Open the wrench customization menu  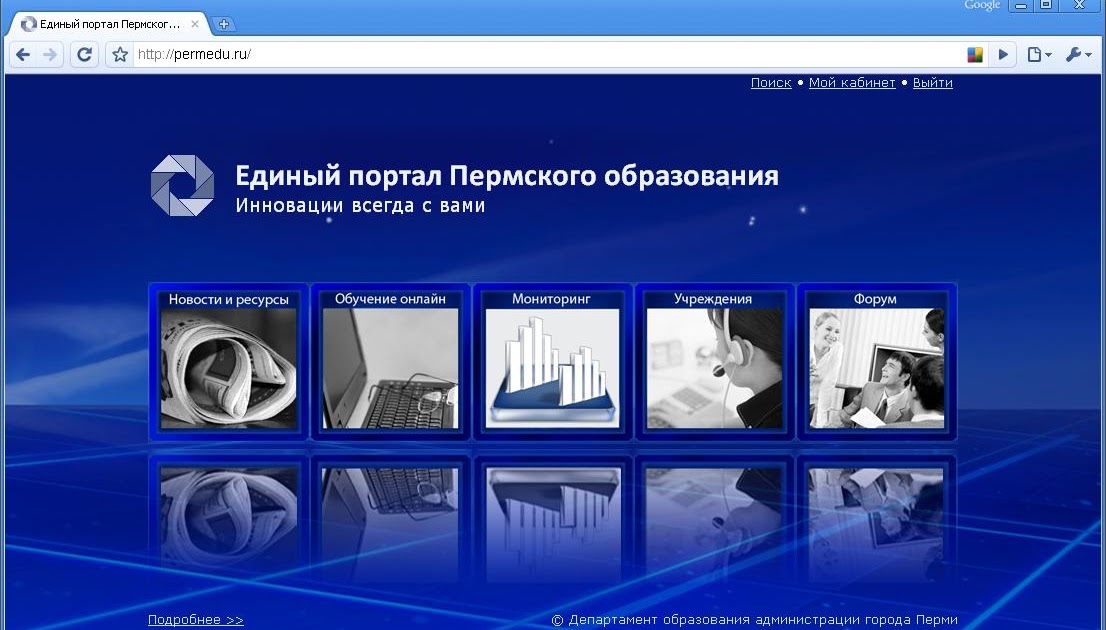click(1078, 54)
